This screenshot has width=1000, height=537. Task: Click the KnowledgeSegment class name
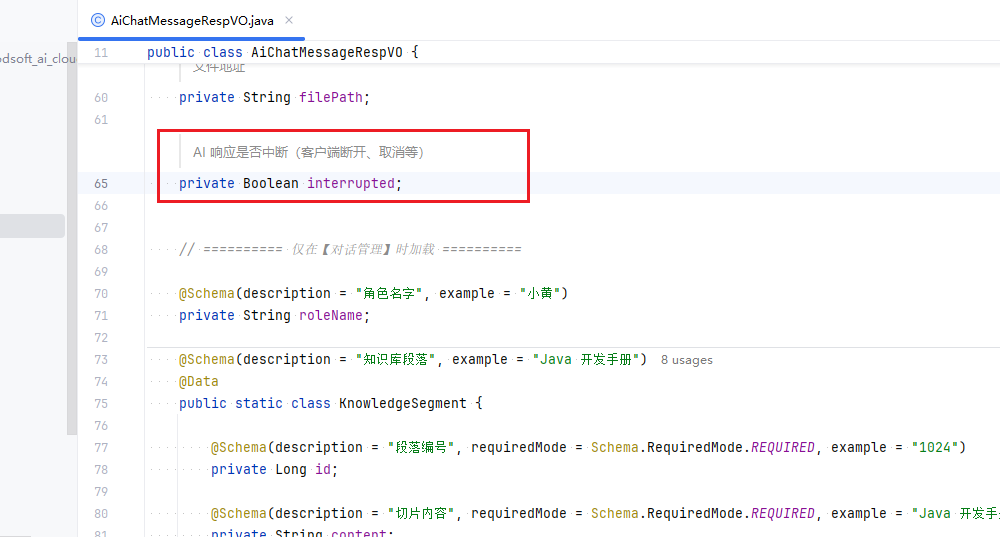click(402, 404)
